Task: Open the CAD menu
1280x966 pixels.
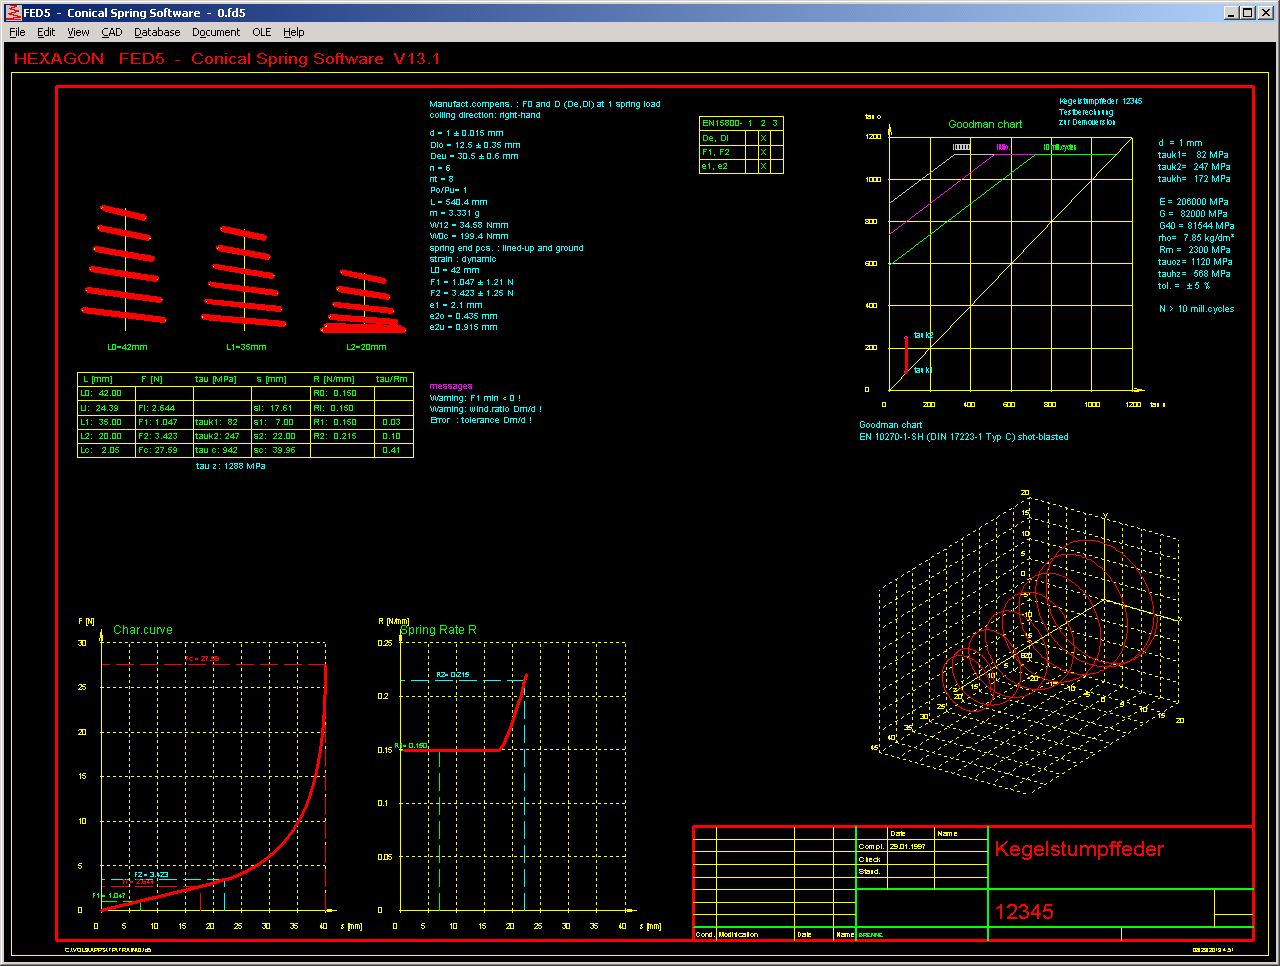Action: tap(112, 32)
